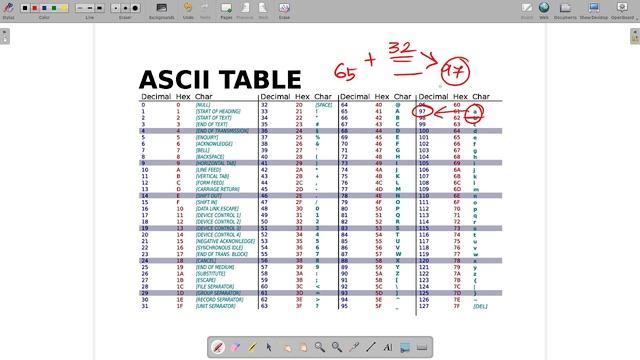Select the Scroll page hand tool
Viewport: 640px width, 360px height.
click(303, 347)
